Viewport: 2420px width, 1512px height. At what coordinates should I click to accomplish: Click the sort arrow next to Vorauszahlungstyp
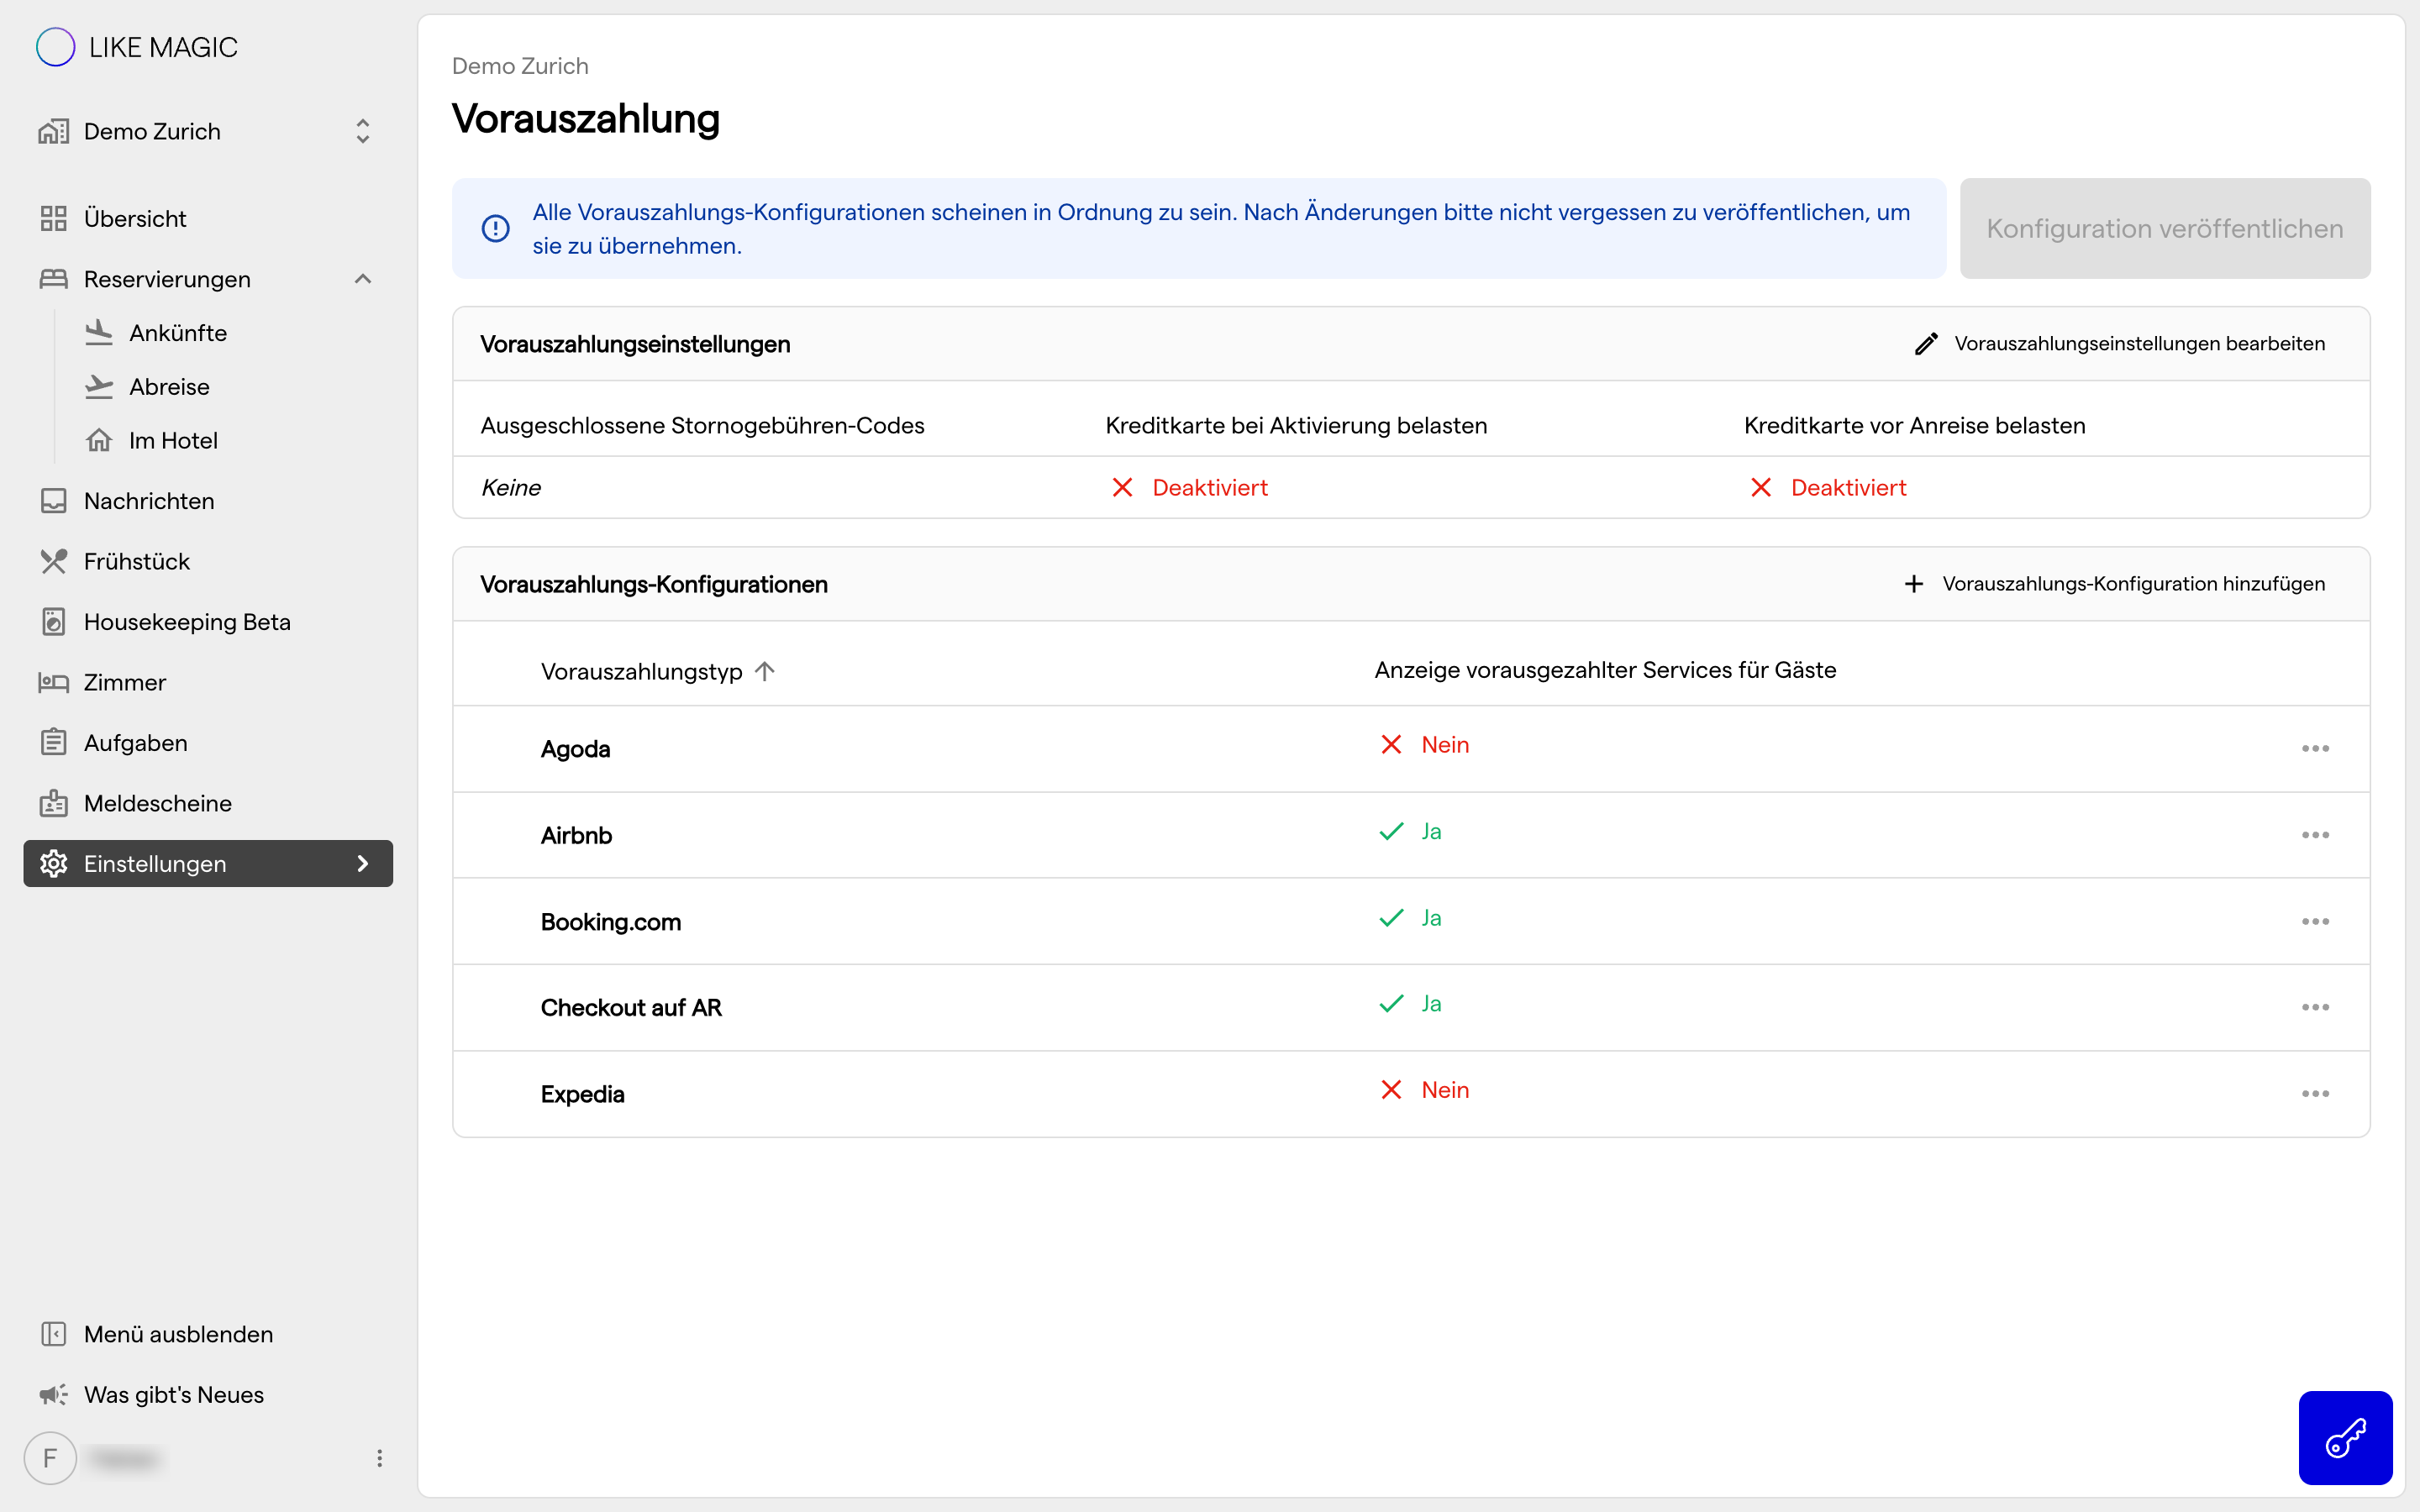click(765, 671)
